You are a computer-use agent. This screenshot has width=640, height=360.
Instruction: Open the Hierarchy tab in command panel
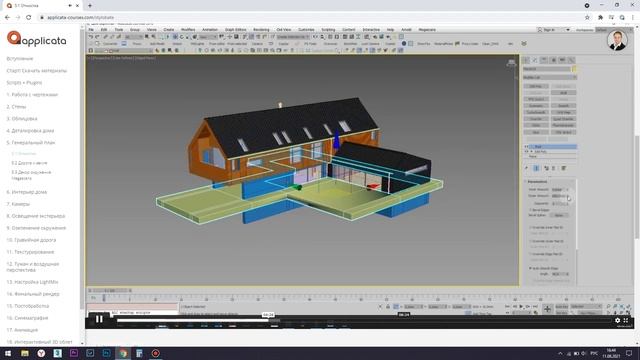(x=544, y=60)
